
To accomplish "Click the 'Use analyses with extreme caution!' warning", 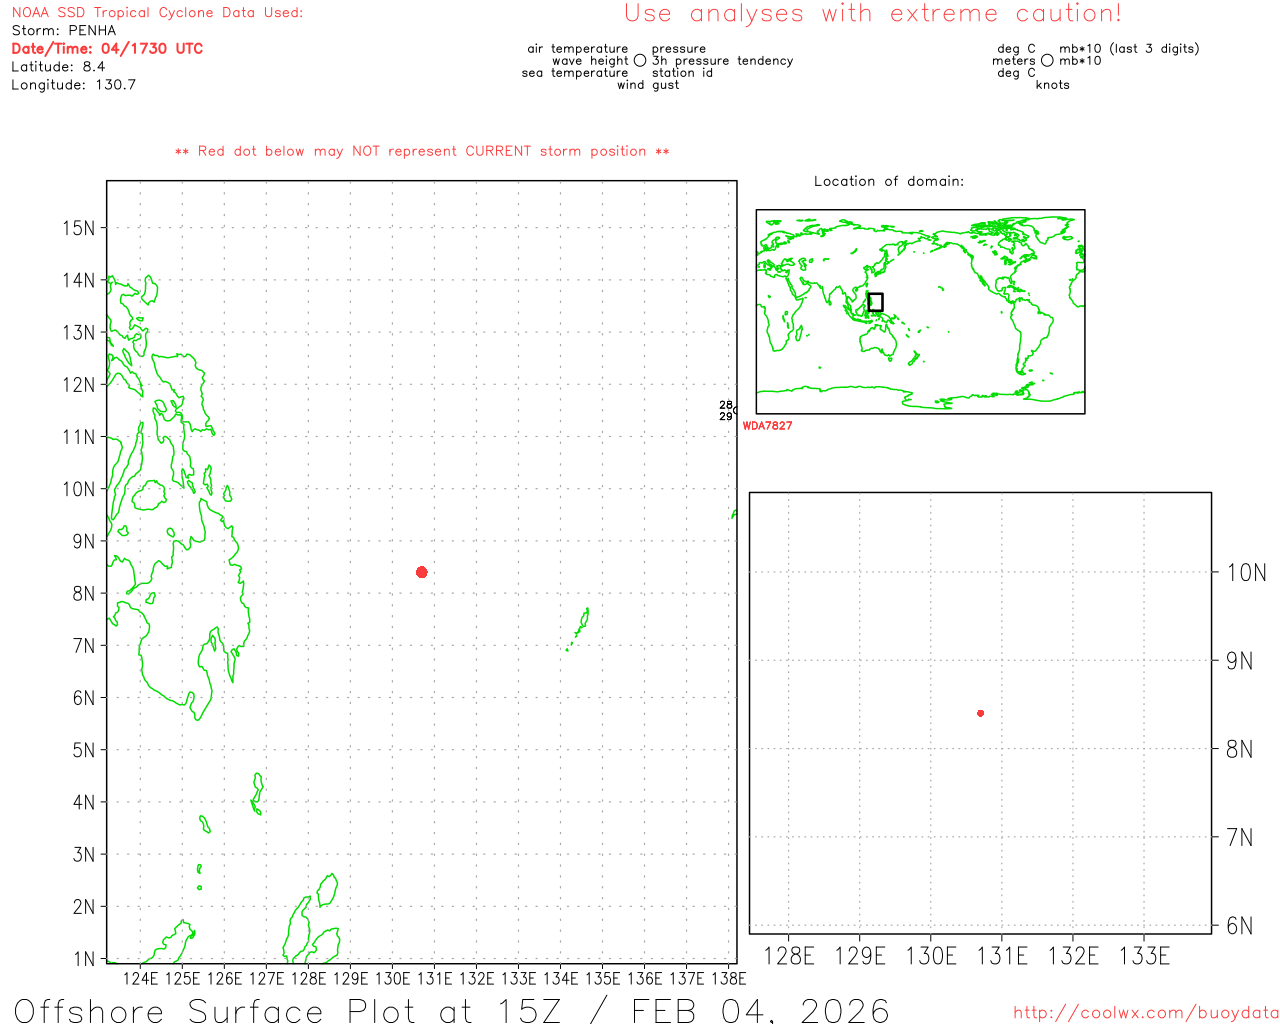I will tap(872, 14).
